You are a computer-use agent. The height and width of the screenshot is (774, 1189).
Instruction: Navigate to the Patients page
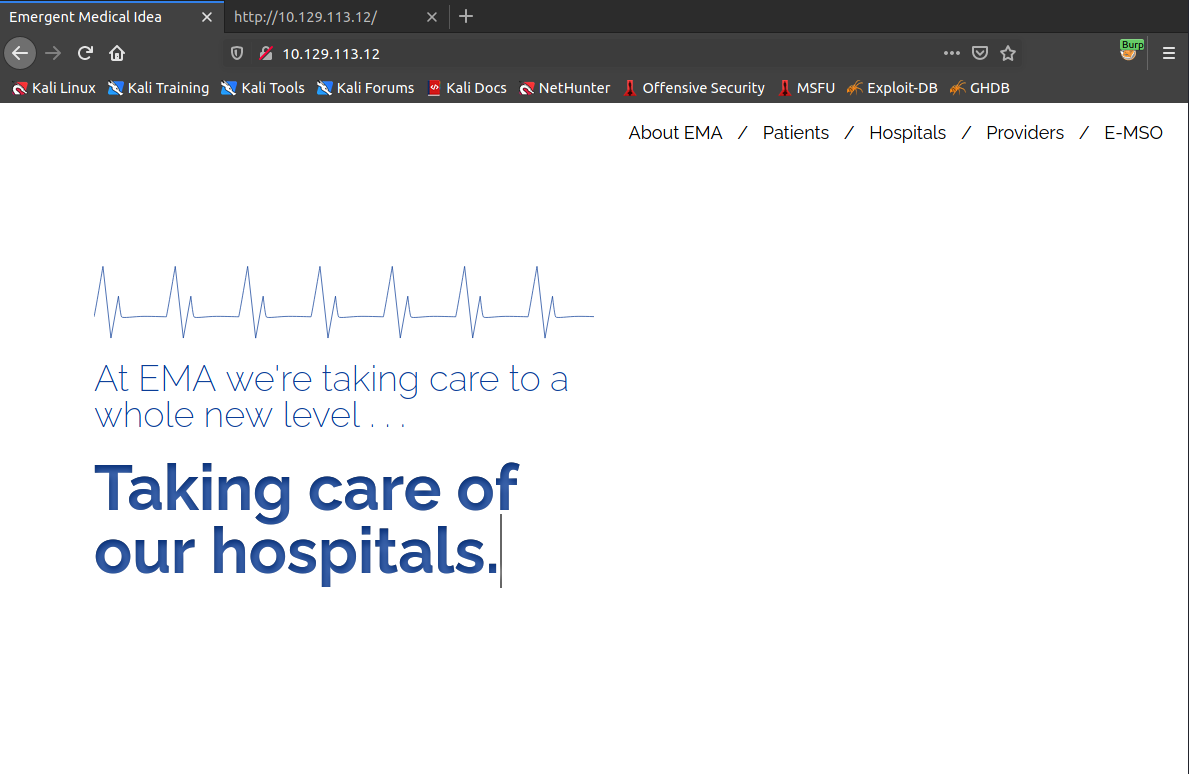coord(795,133)
